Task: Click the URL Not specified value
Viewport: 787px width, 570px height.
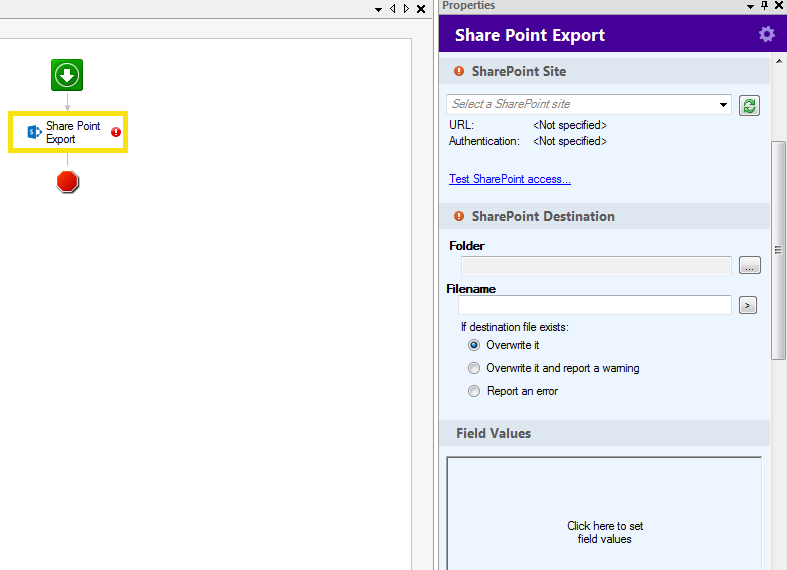Action: 570,125
